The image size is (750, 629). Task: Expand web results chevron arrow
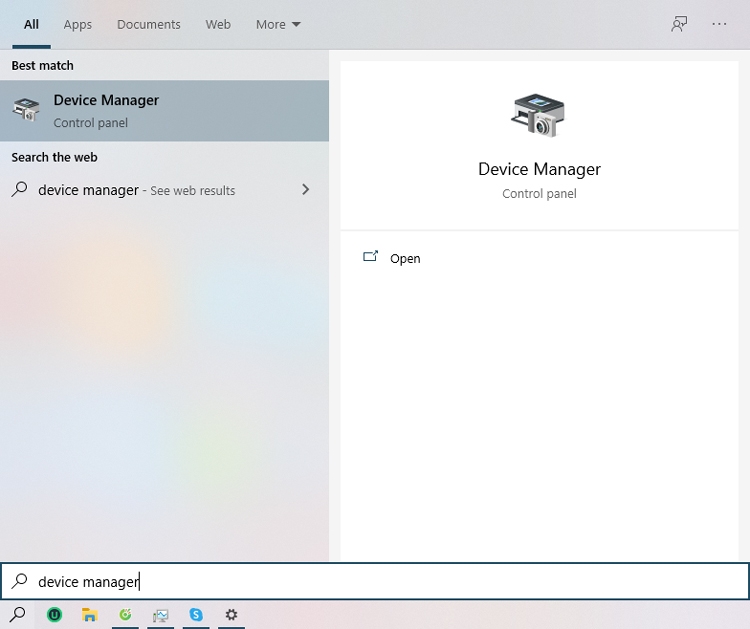[306, 189]
